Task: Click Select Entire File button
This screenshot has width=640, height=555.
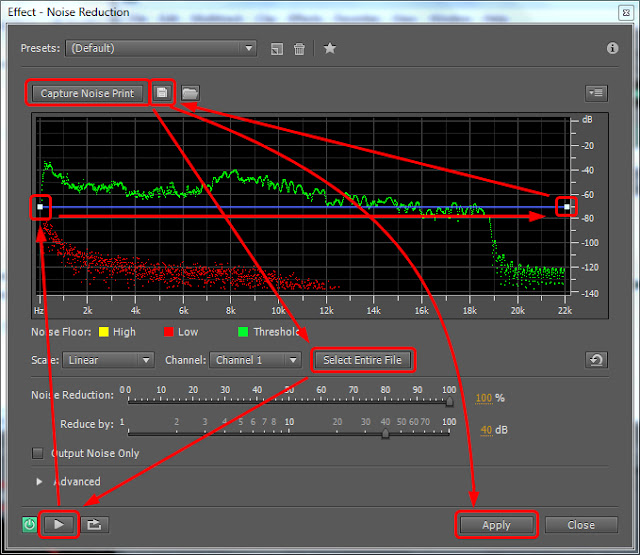Action: point(362,360)
